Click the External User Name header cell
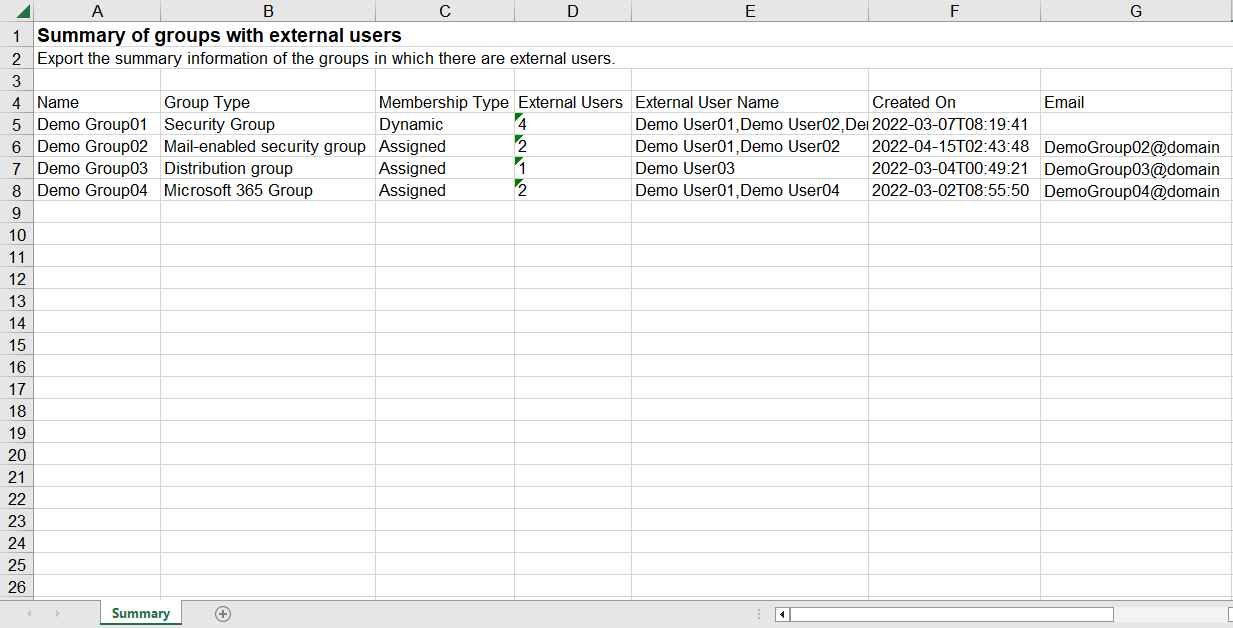1233x628 pixels. point(750,101)
